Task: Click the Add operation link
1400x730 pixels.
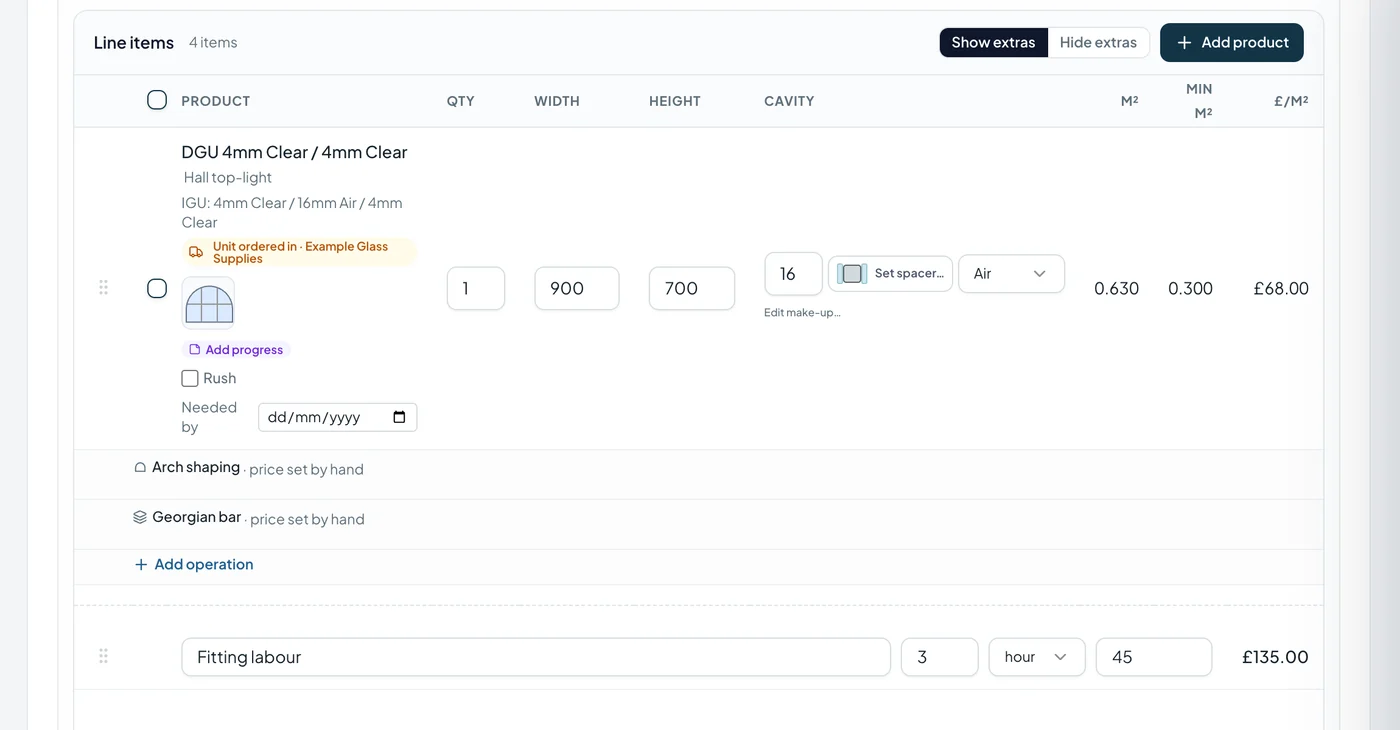Action: pos(194,565)
